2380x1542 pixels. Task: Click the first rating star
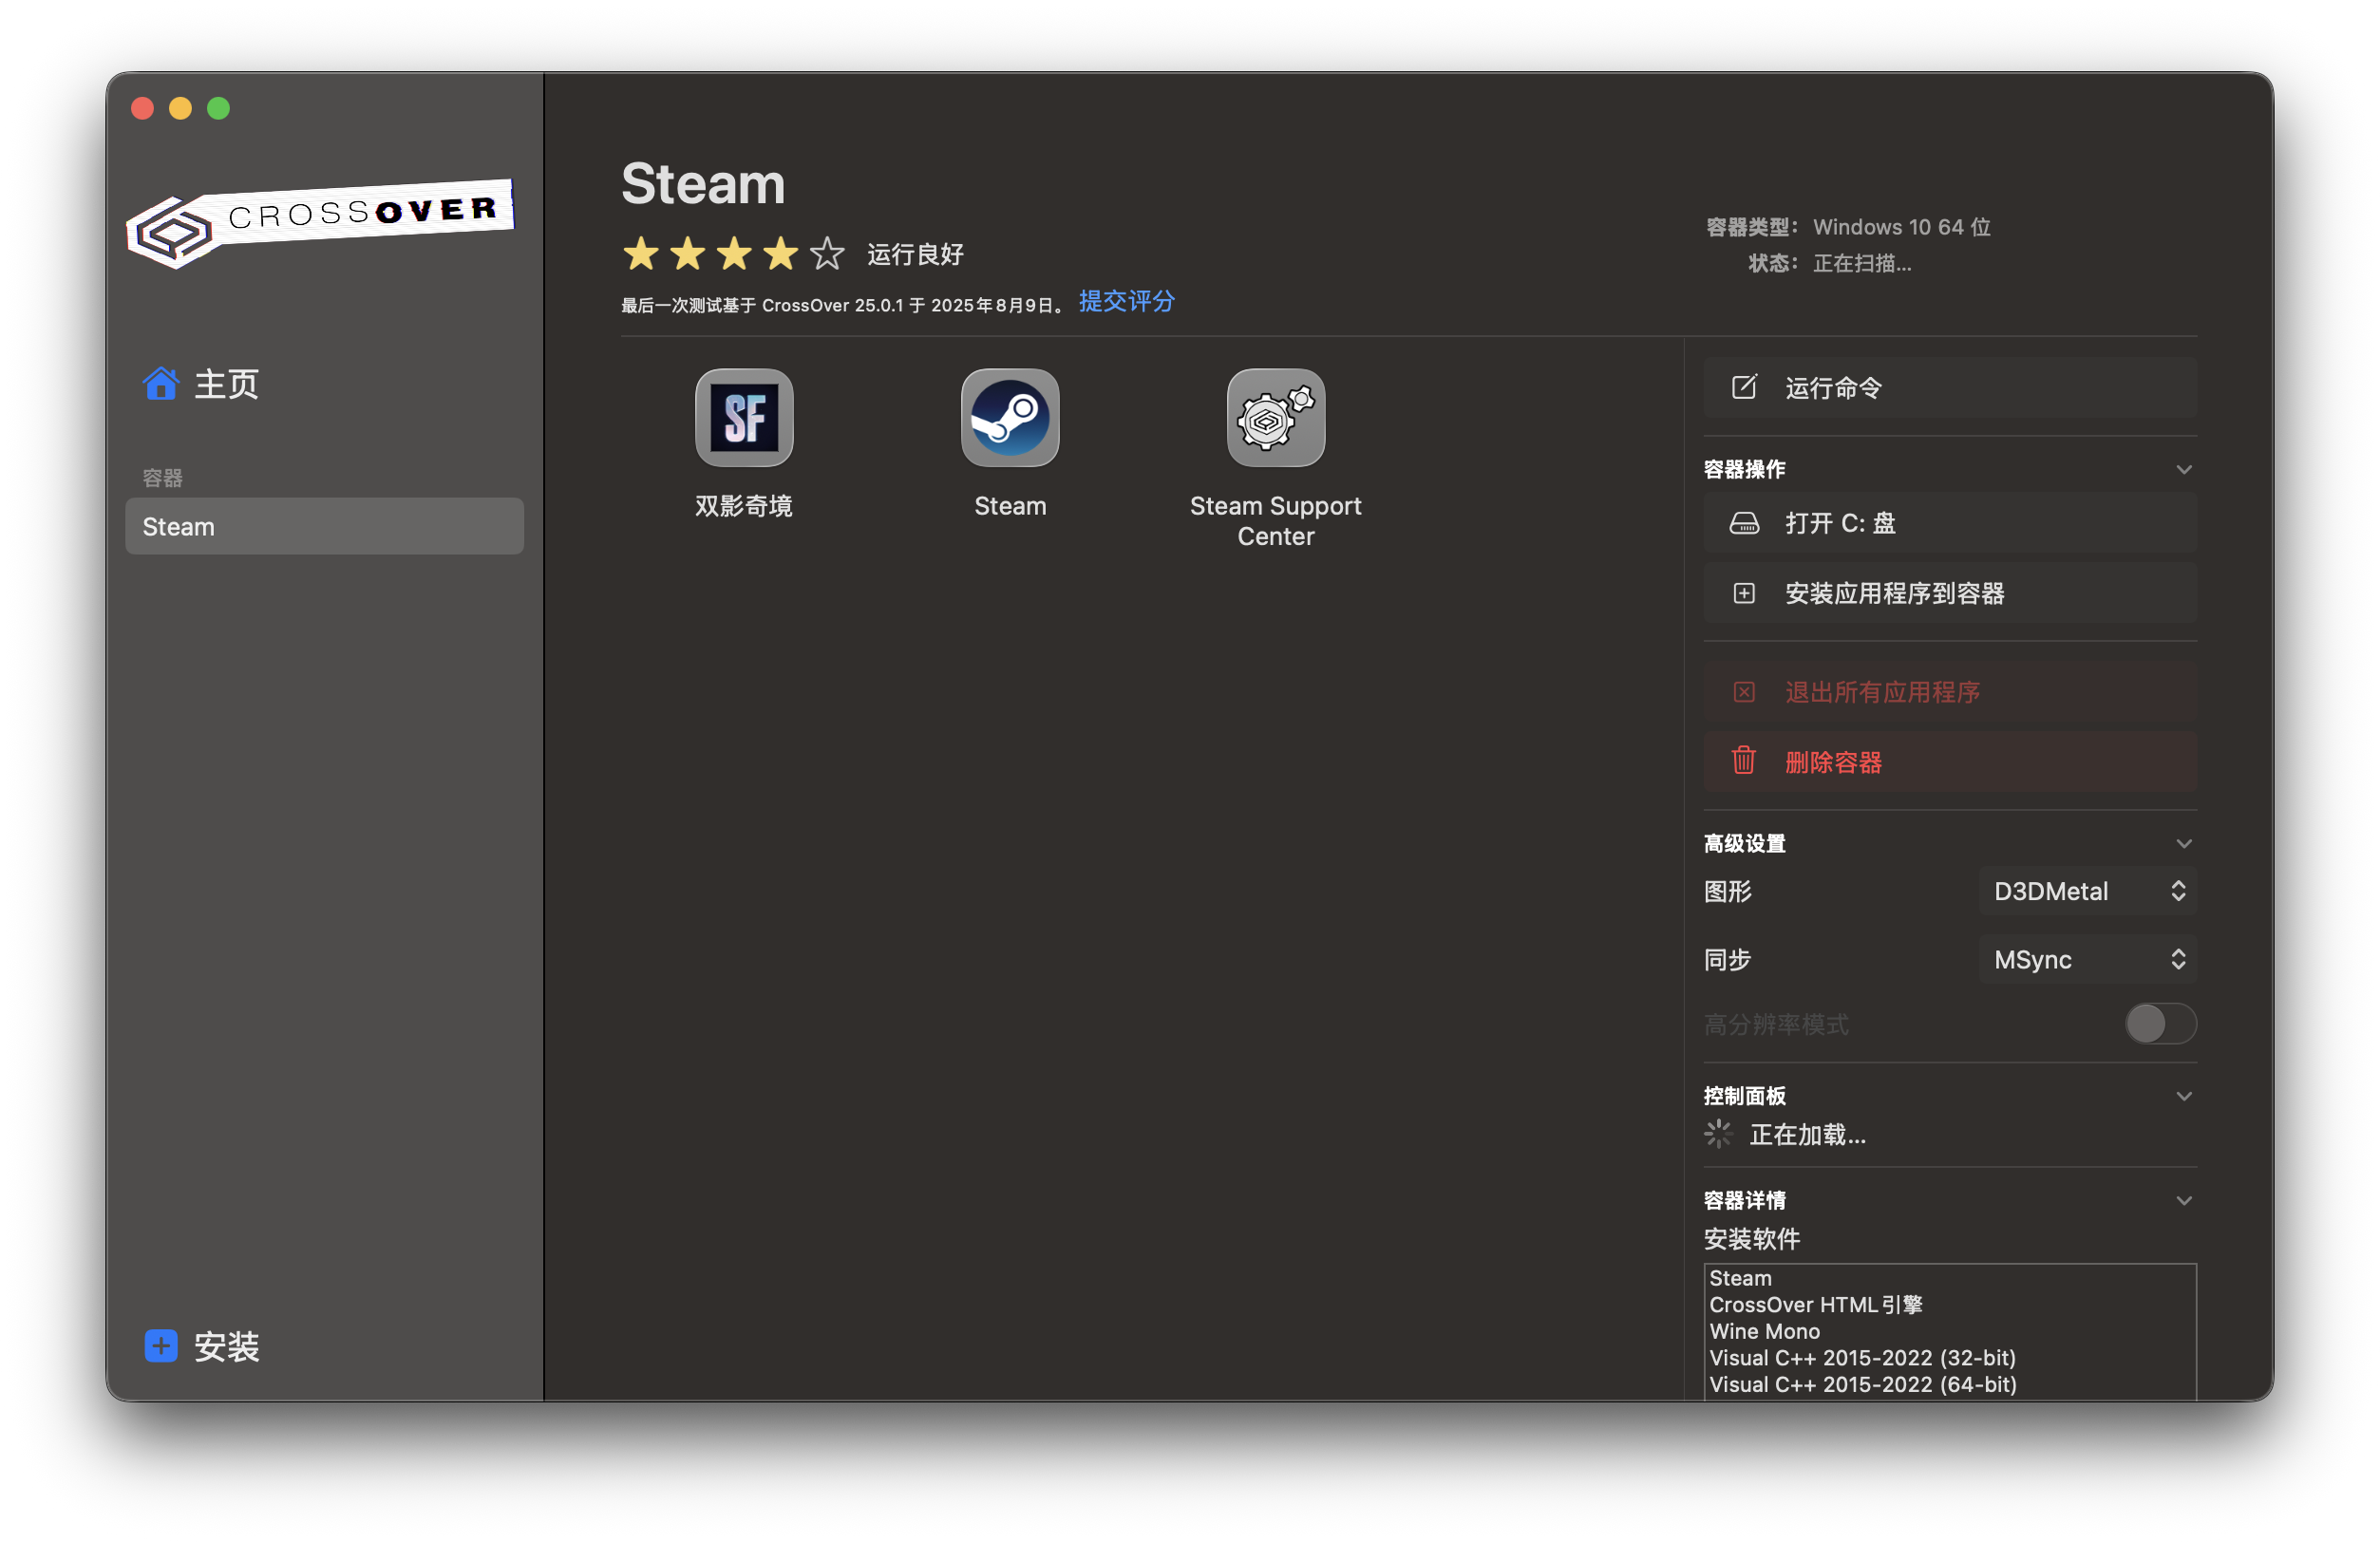pyautogui.click(x=641, y=254)
